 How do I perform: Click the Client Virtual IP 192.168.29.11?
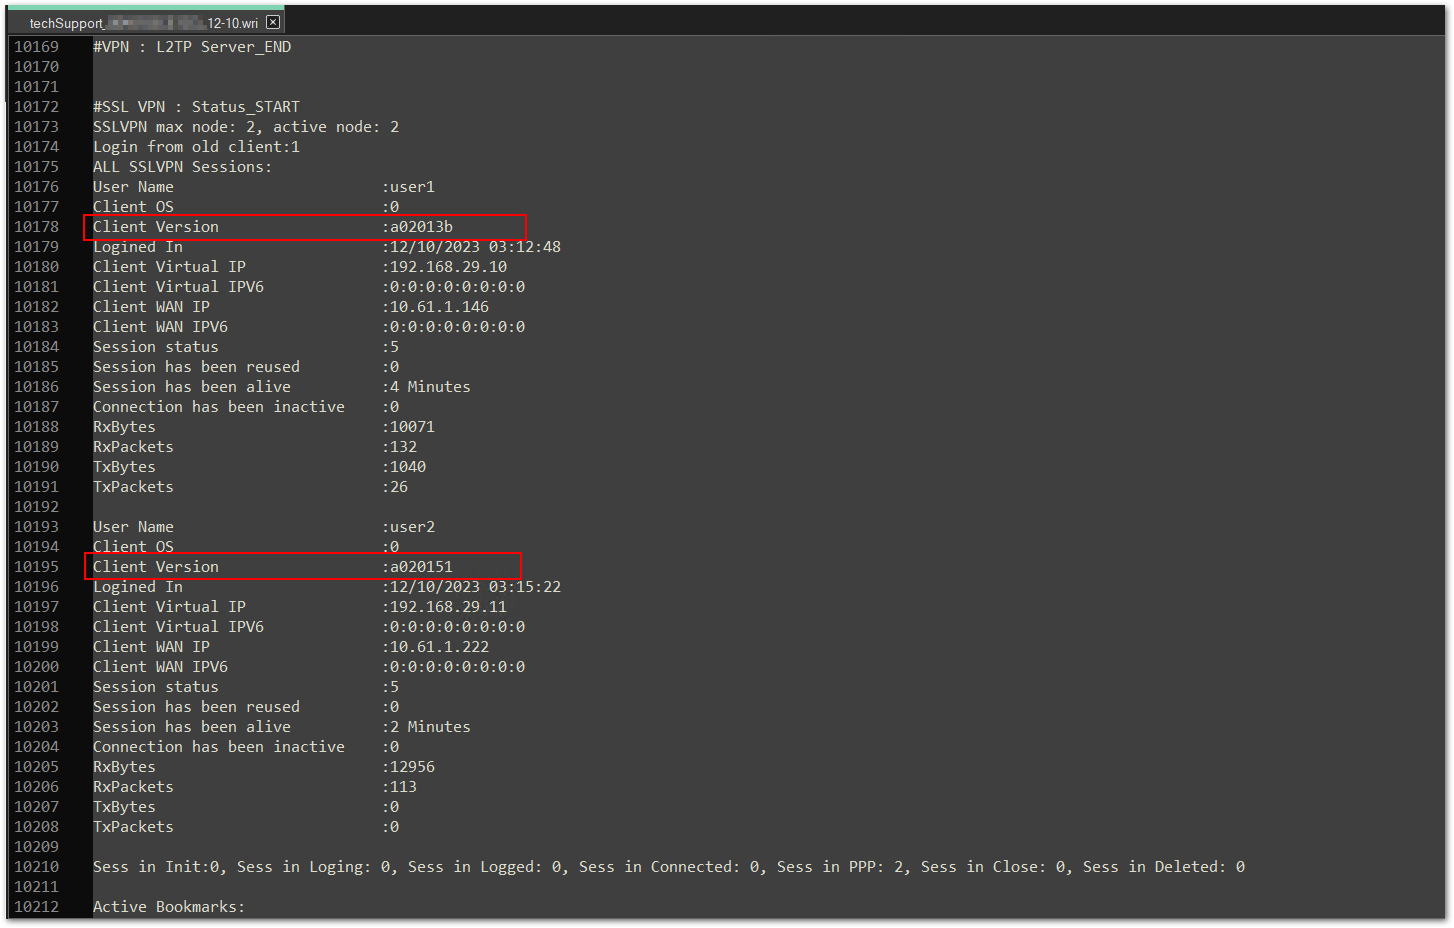tap(448, 607)
